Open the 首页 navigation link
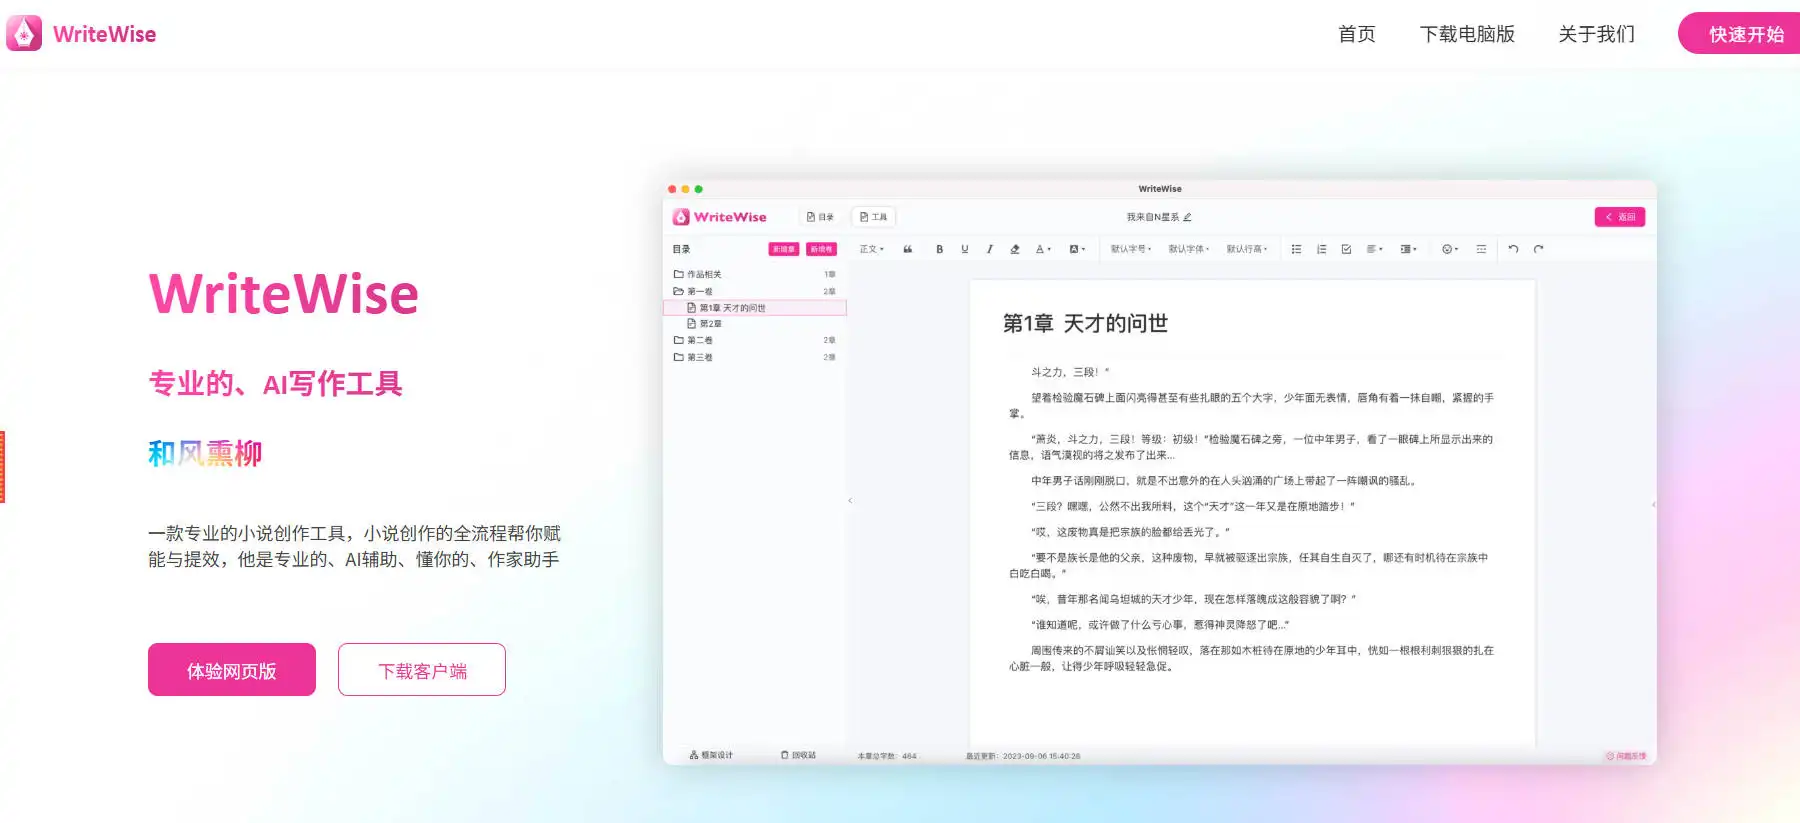This screenshot has width=1800, height=823. pyautogui.click(x=1356, y=34)
